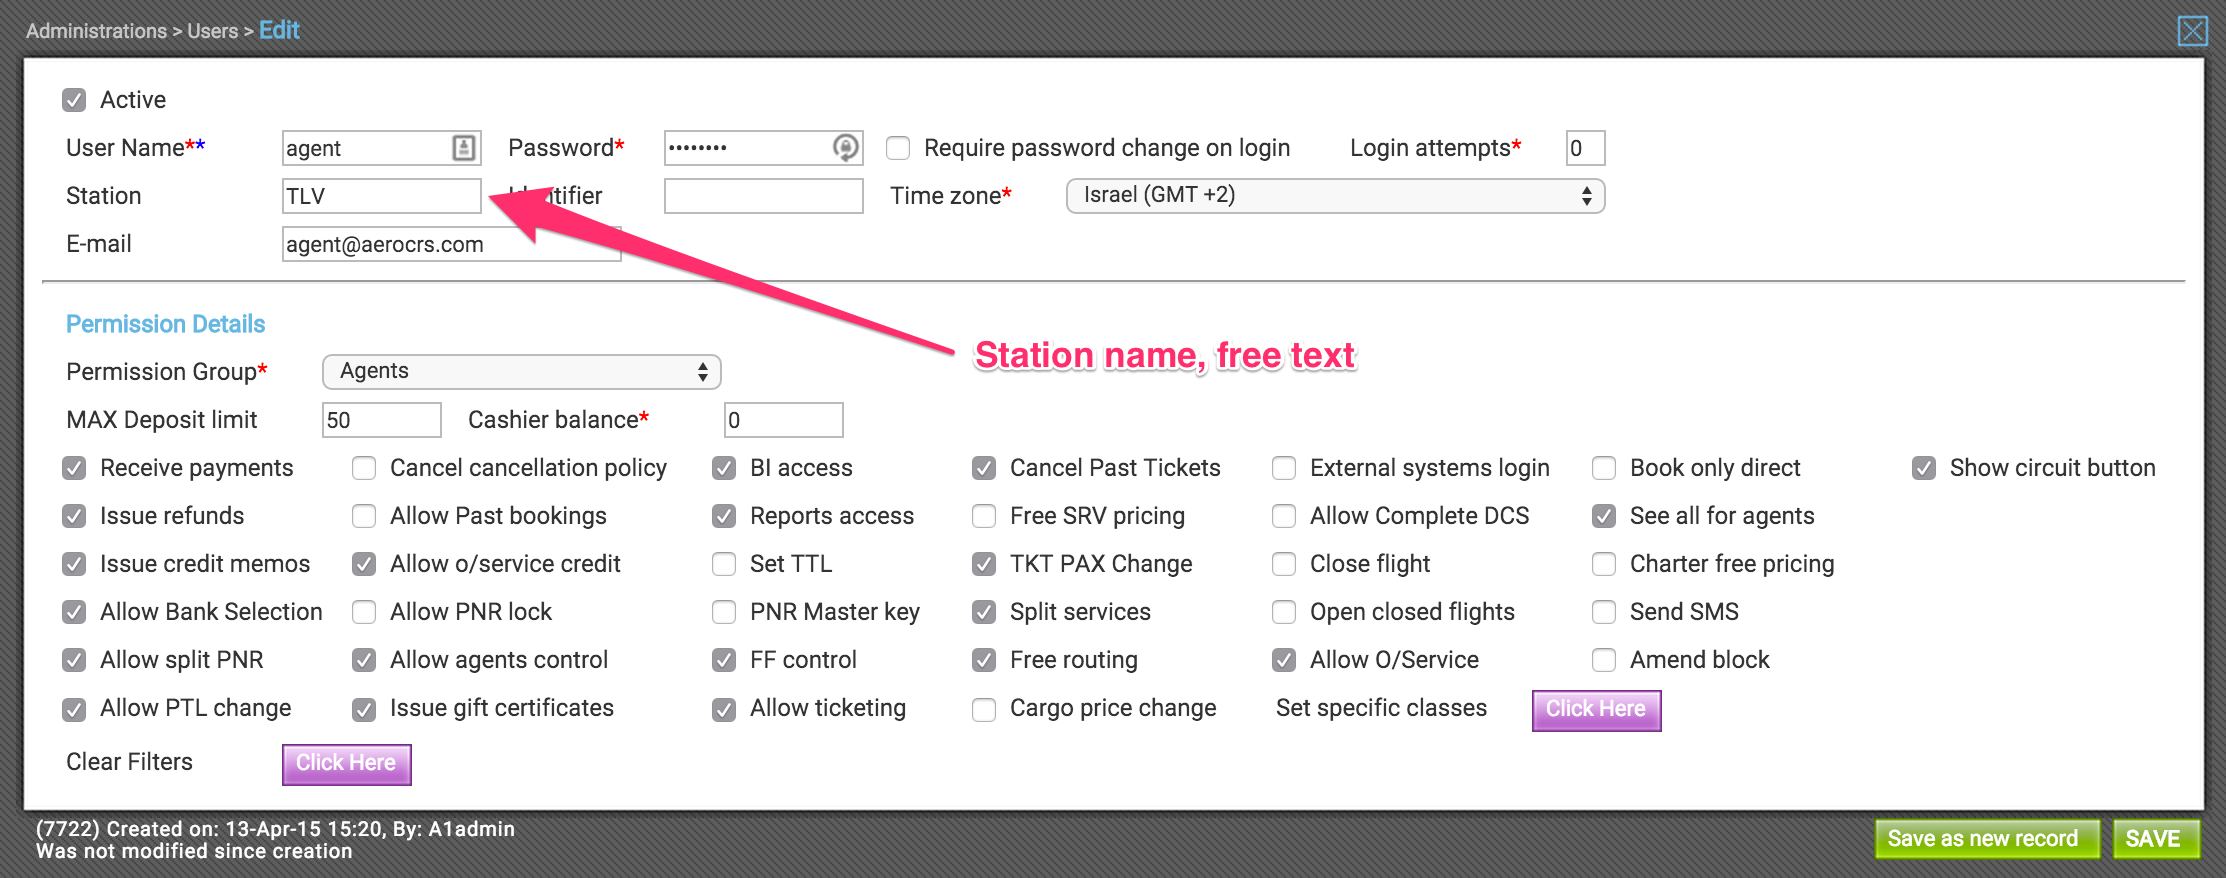Expand the Permission Group dropdown
Viewport: 2226px width, 878px height.
pos(521,372)
